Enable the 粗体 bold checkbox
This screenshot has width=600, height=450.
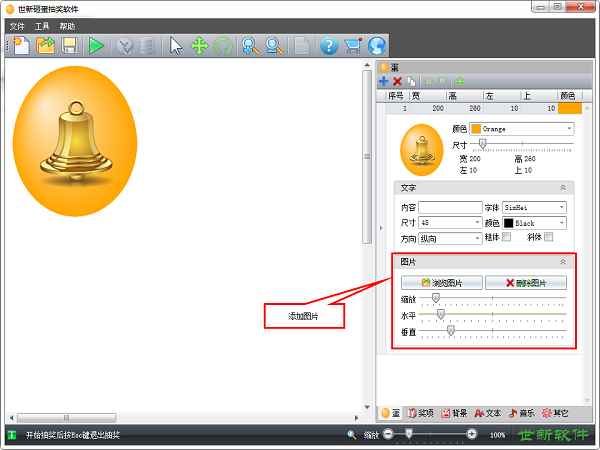tap(506, 237)
